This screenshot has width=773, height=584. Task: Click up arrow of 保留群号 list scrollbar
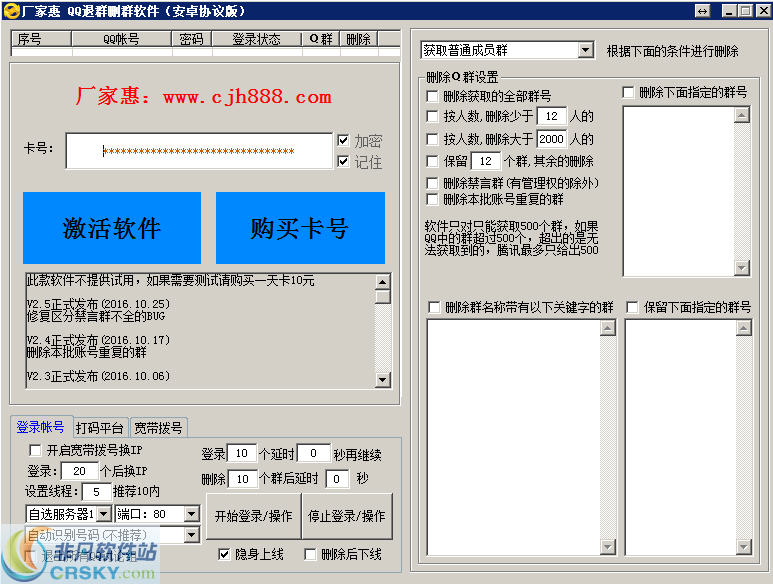743,328
